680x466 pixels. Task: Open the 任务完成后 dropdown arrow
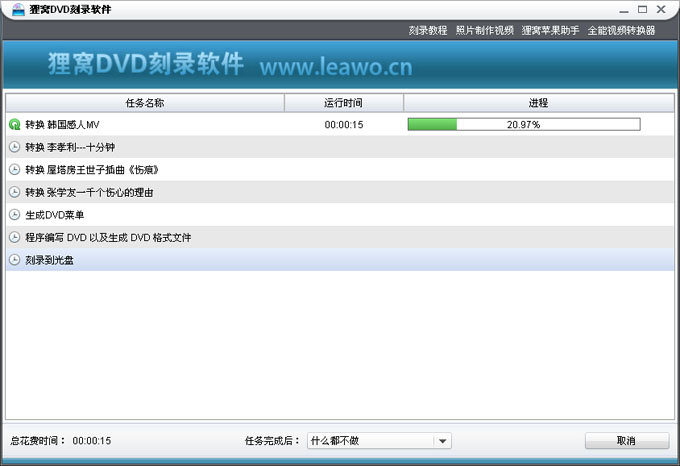pyautogui.click(x=442, y=441)
